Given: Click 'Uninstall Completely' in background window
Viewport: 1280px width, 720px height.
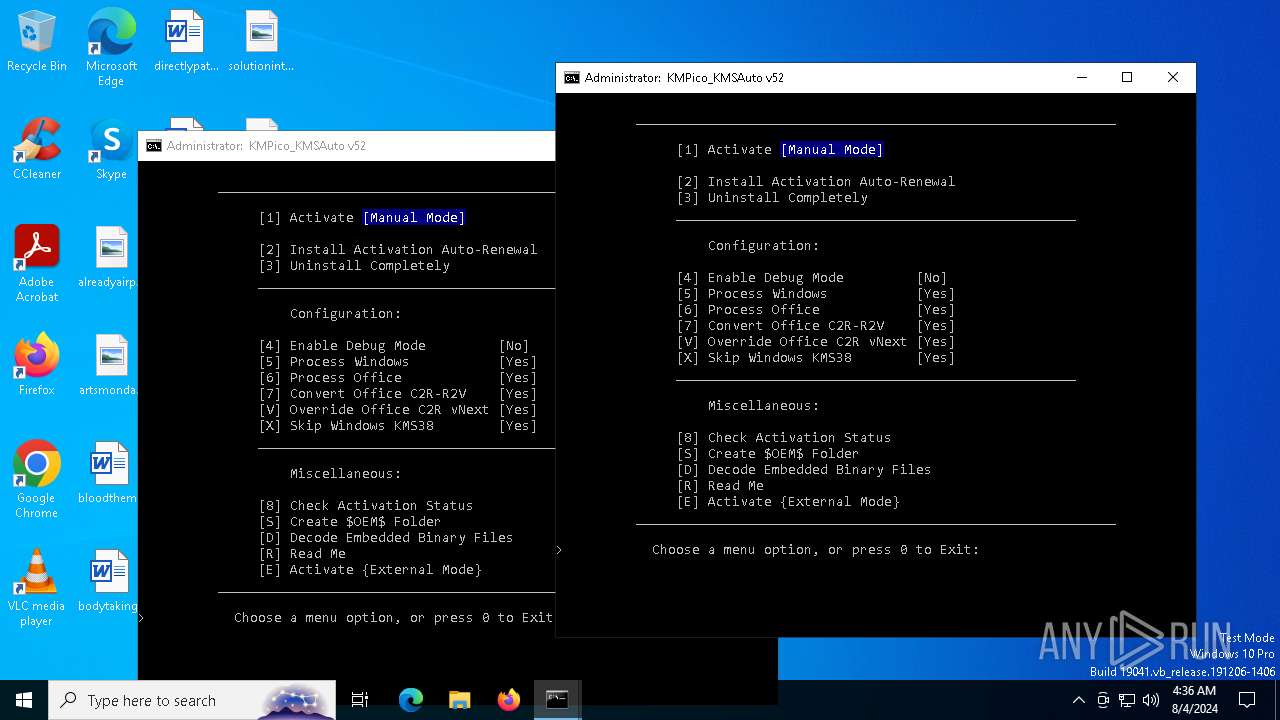Looking at the screenshot, I should (x=370, y=266).
